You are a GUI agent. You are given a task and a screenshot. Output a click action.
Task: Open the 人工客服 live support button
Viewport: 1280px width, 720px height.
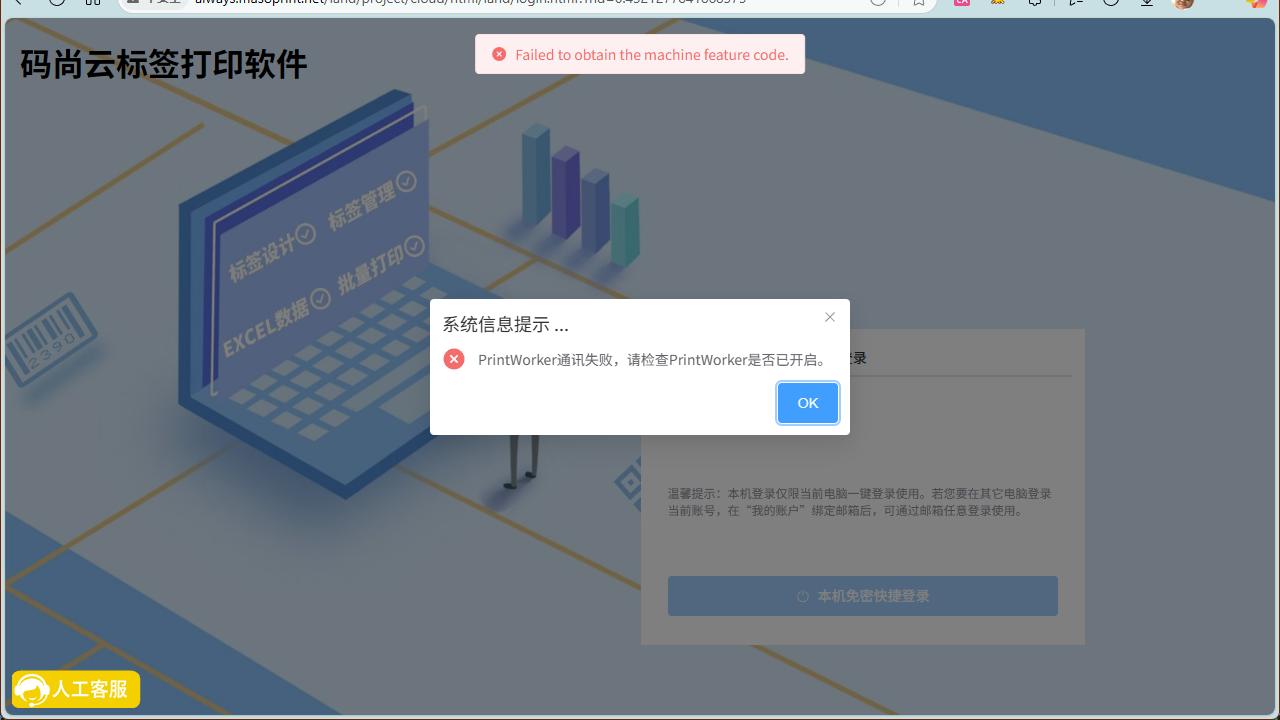pyautogui.click(x=76, y=689)
